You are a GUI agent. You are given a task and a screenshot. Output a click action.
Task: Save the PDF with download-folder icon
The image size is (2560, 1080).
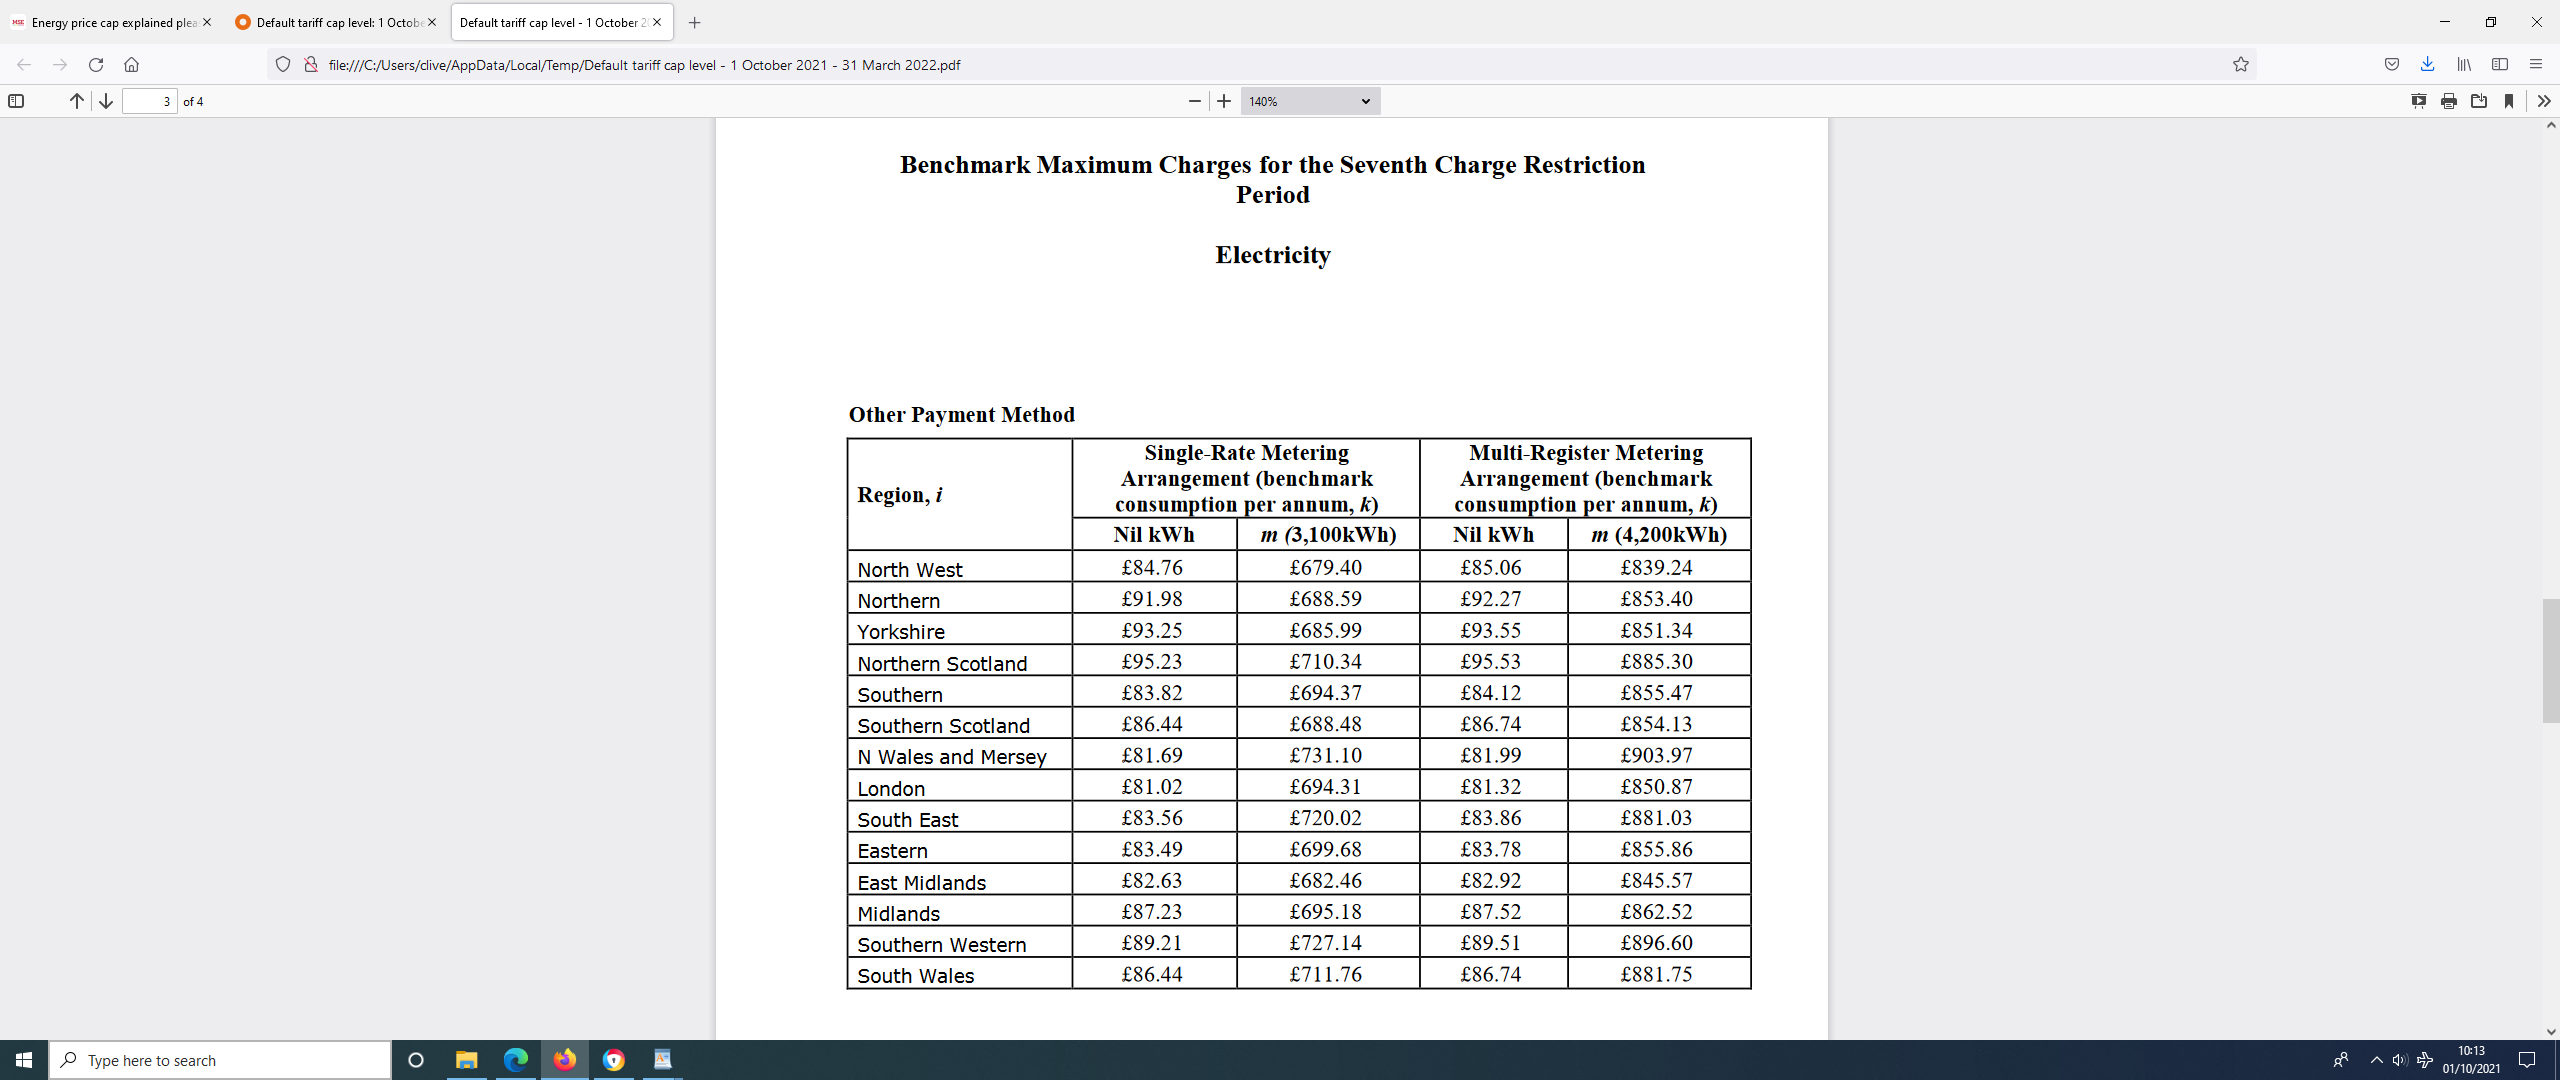point(2479,101)
